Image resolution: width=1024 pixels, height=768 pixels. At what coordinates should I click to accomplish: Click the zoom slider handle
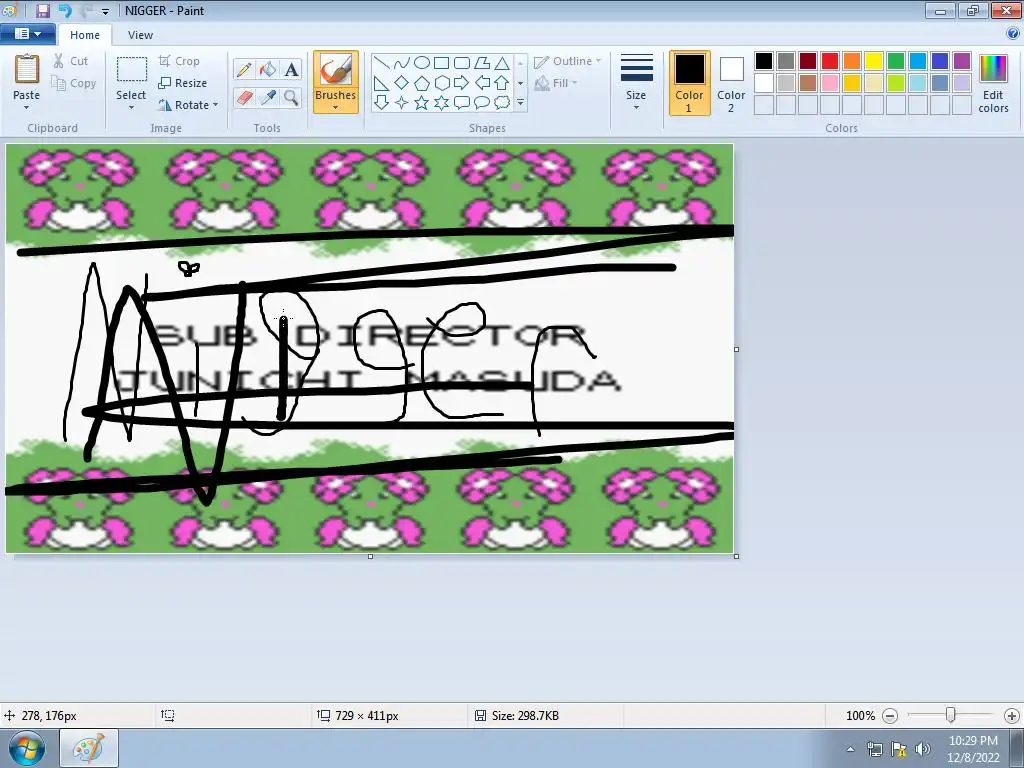951,716
